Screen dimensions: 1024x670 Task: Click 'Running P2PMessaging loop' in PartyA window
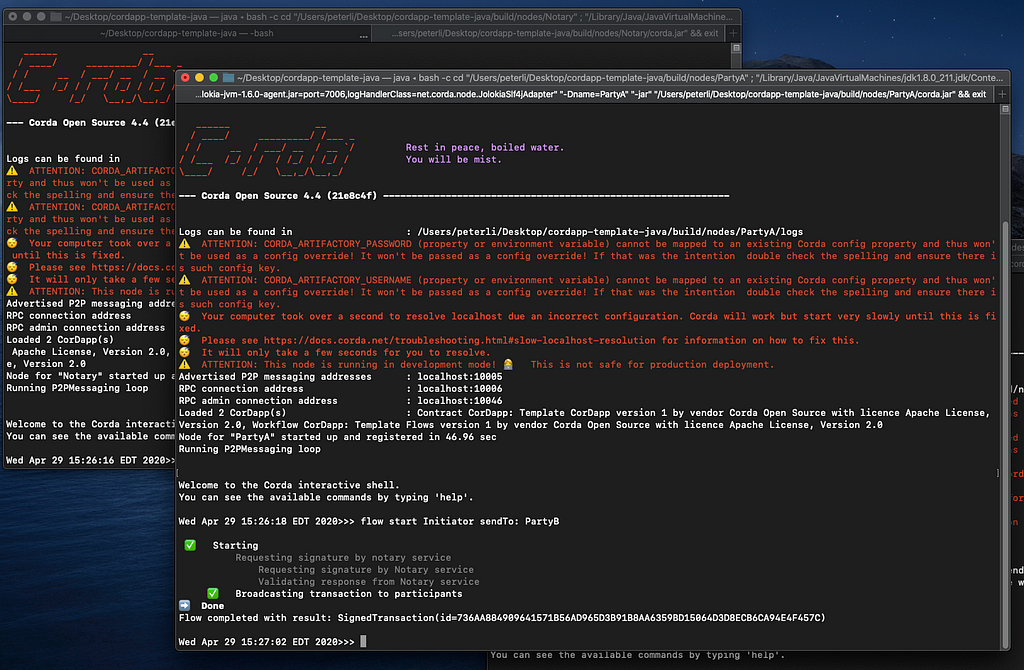pos(249,449)
